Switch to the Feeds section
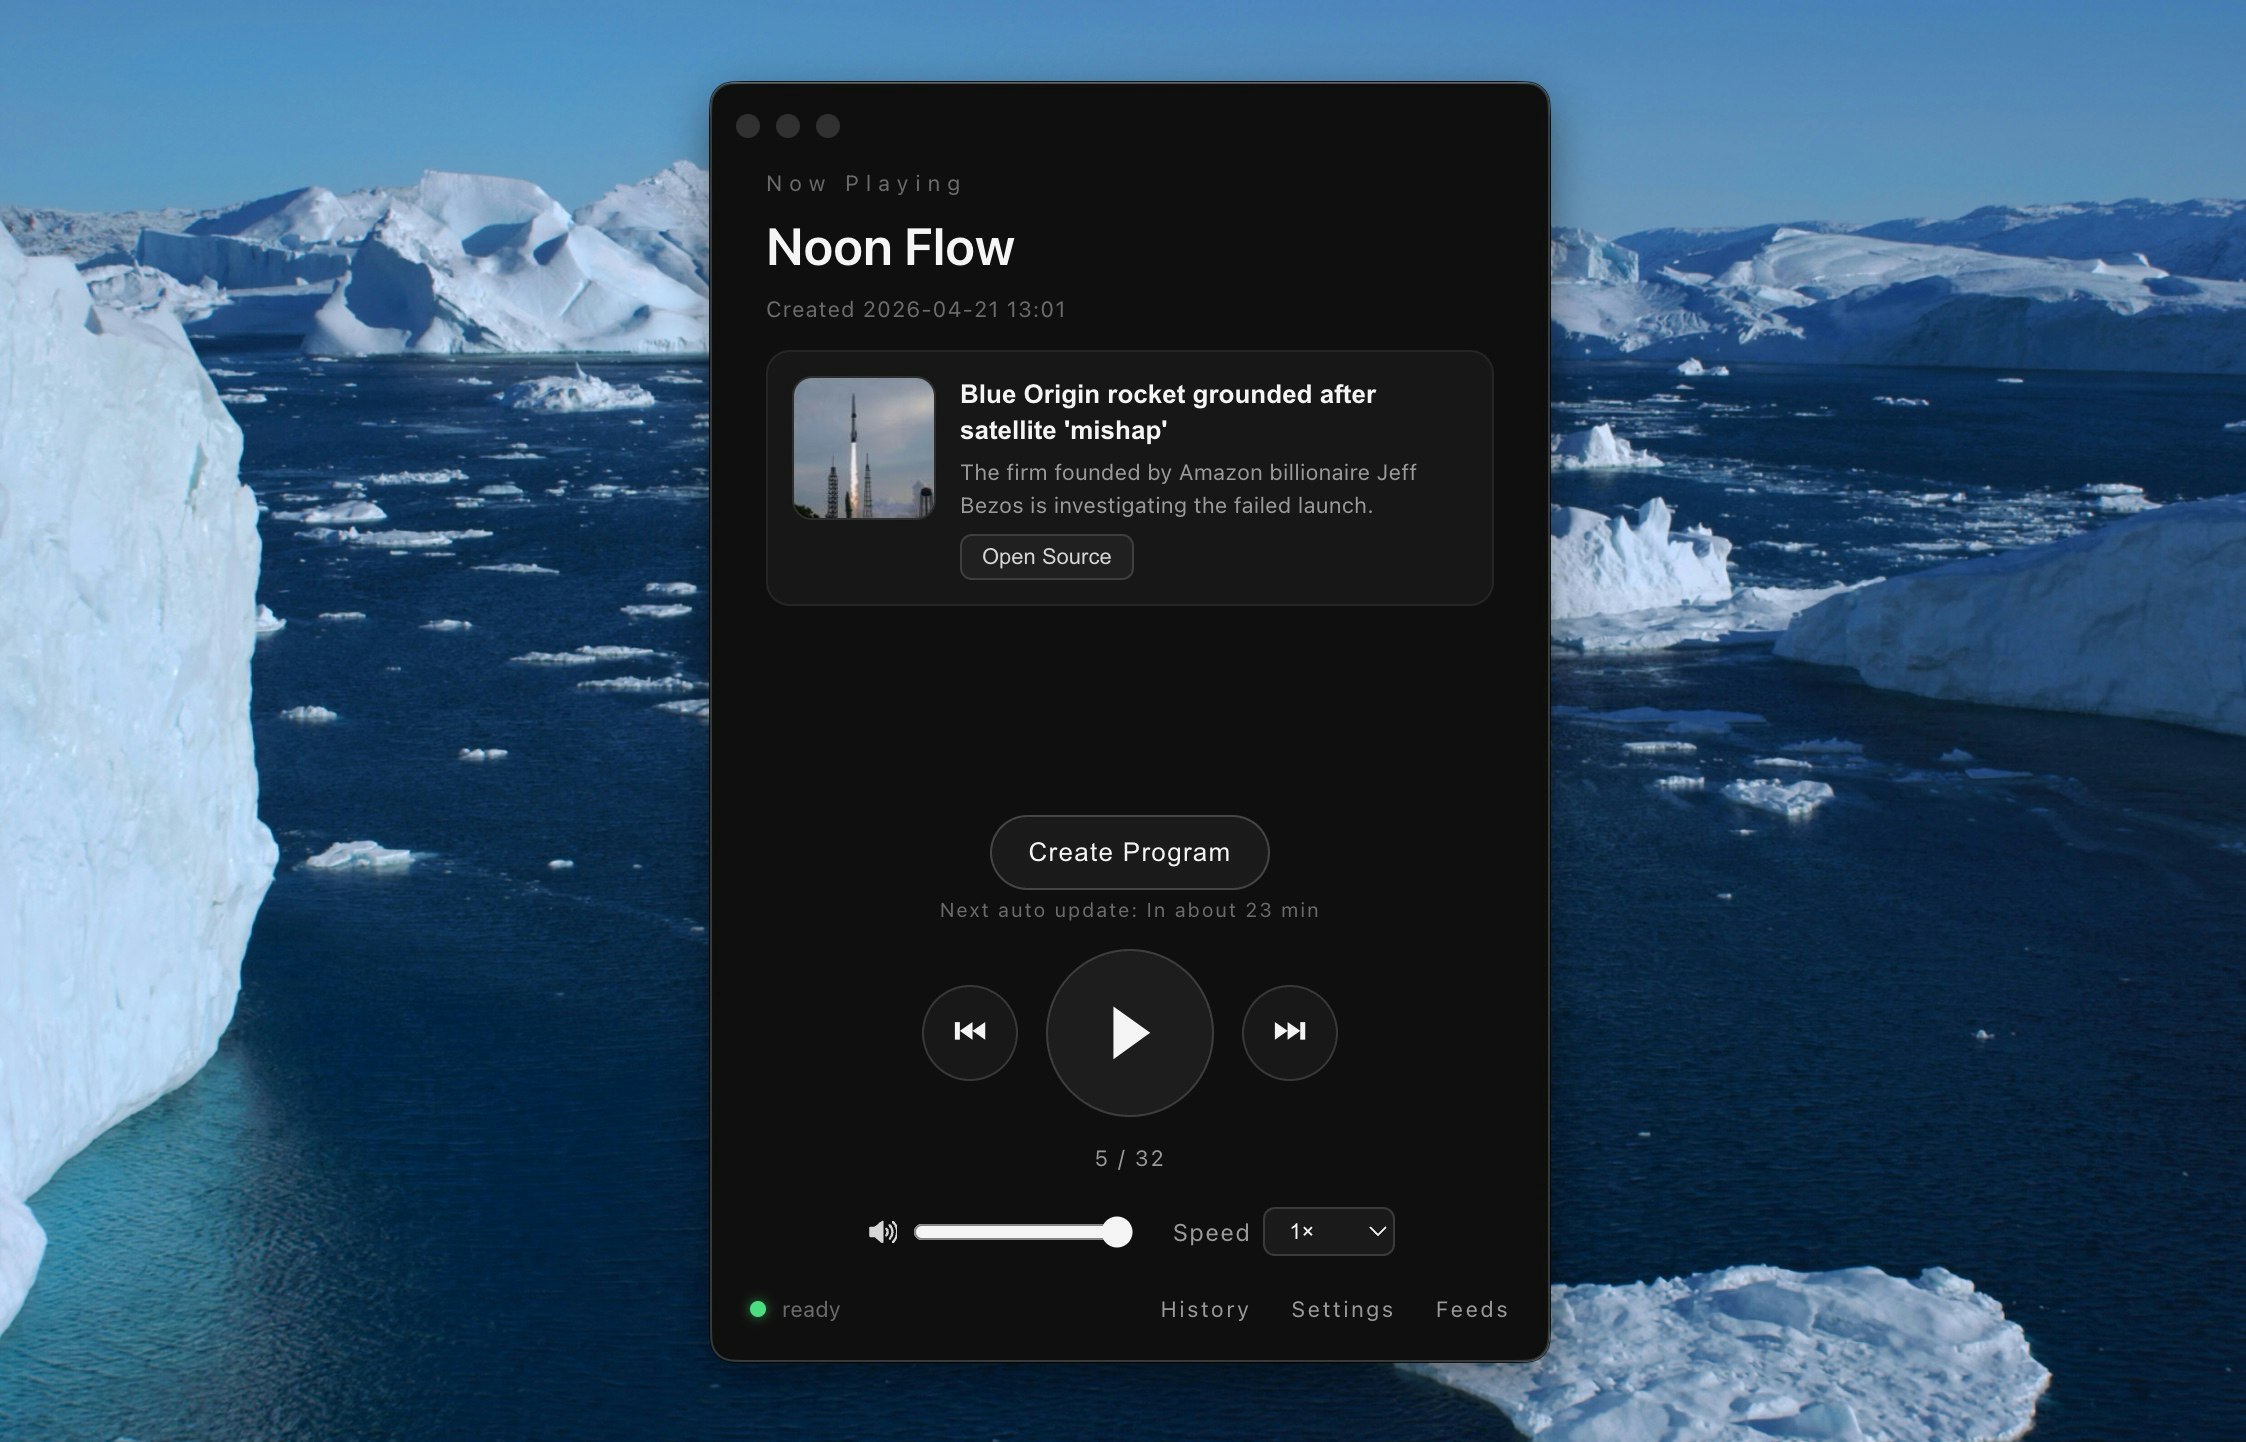Viewport: 2246px width, 1442px height. pyautogui.click(x=1471, y=1309)
